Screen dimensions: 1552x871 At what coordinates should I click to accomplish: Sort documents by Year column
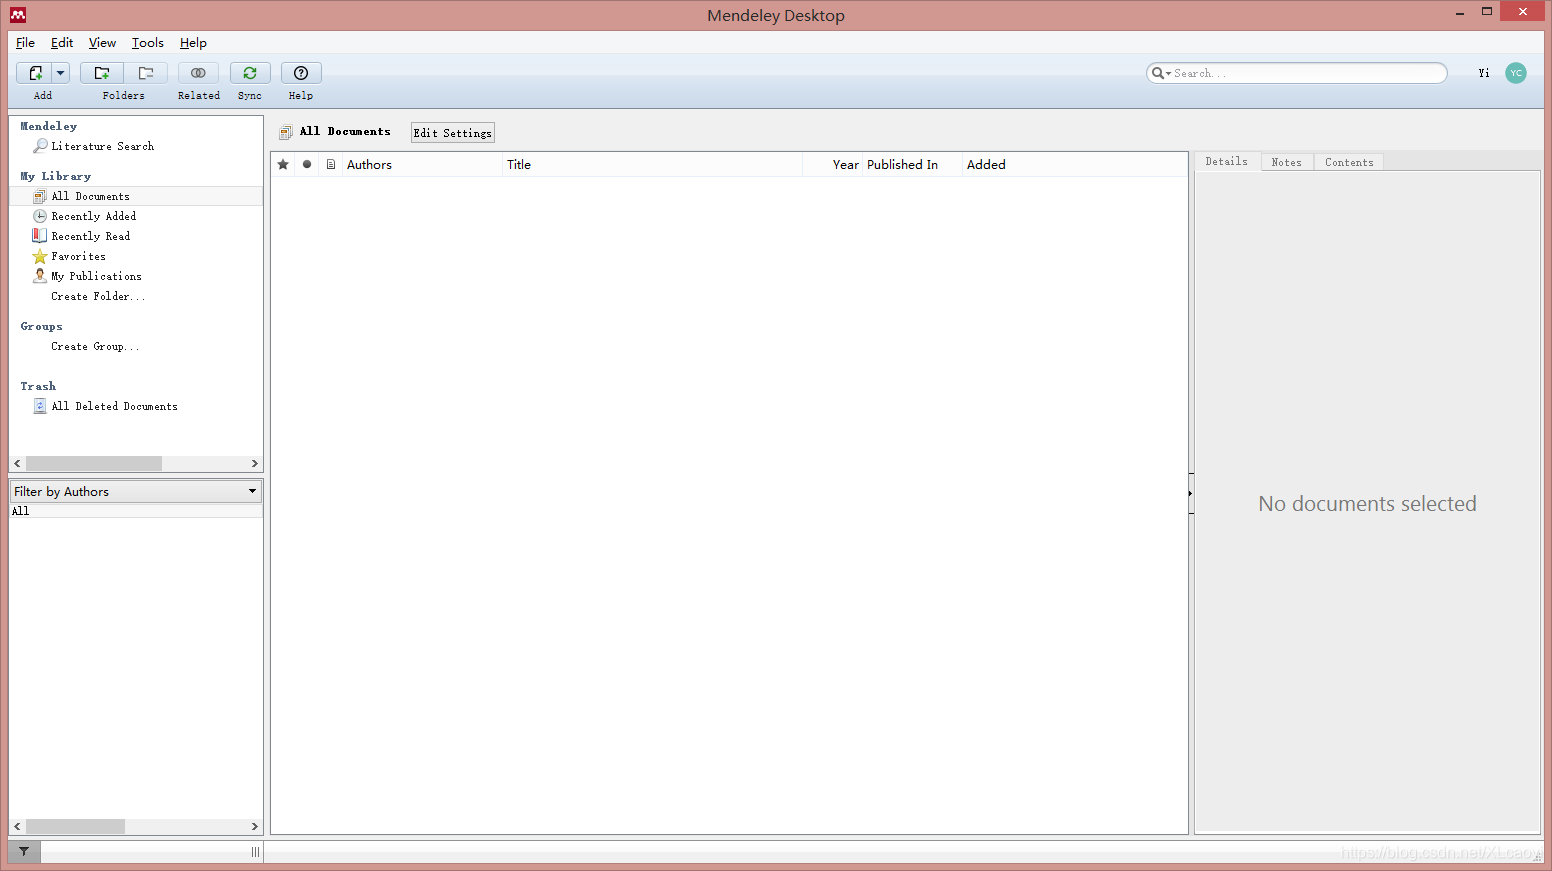833,164
